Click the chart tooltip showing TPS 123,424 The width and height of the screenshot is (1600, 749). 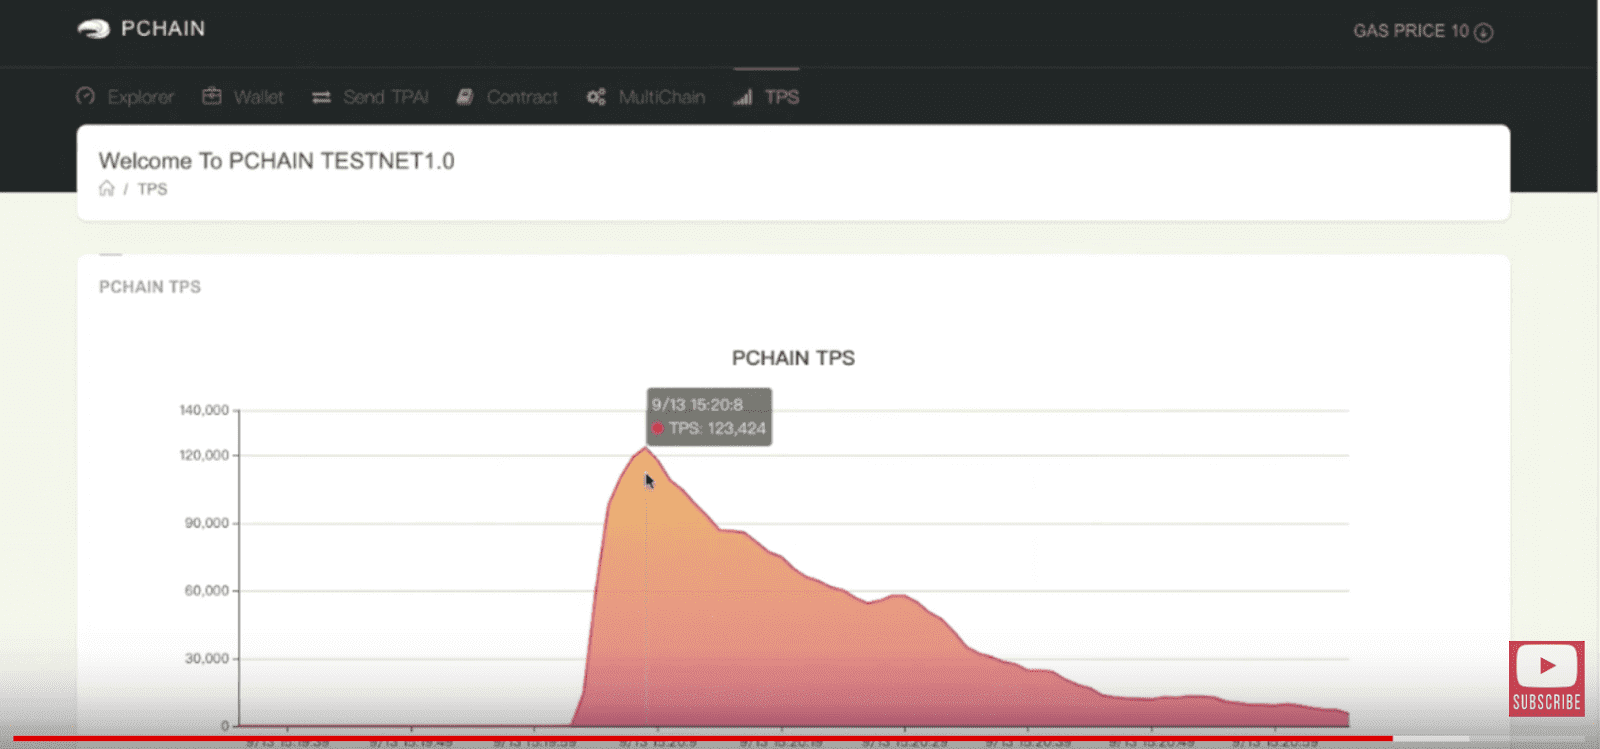[709, 417]
